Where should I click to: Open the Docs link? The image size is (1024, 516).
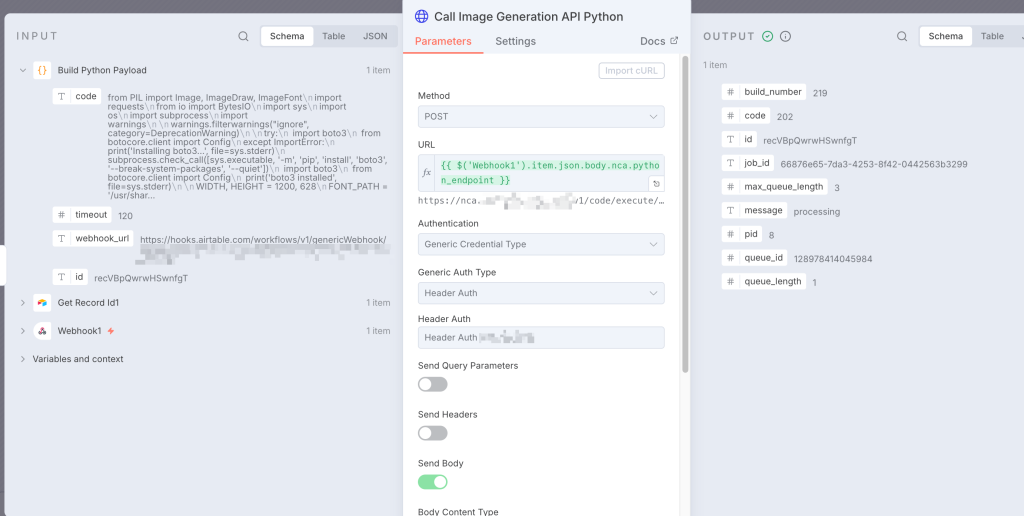point(658,41)
